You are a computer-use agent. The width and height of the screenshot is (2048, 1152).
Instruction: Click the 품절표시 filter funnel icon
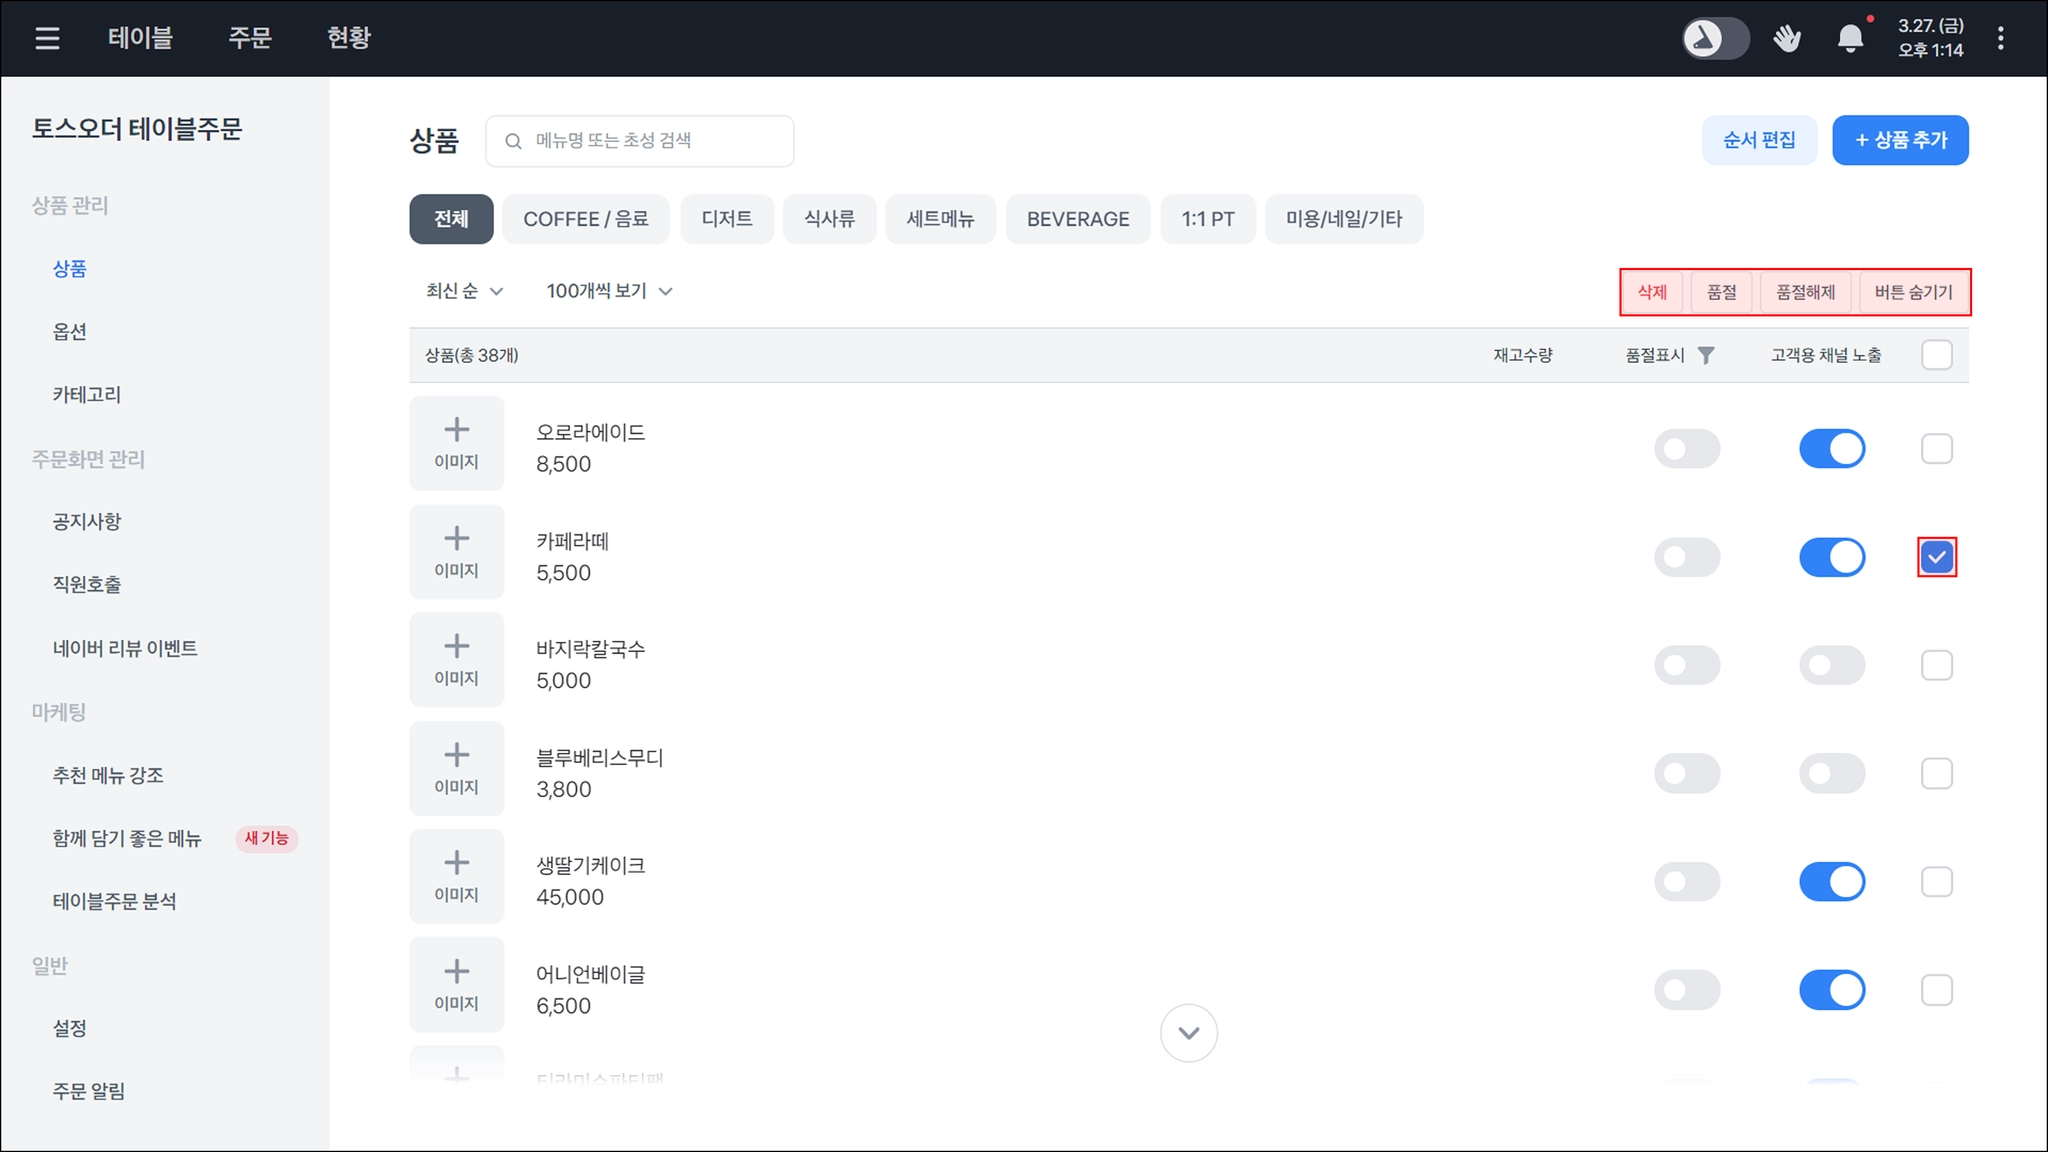coord(1706,355)
